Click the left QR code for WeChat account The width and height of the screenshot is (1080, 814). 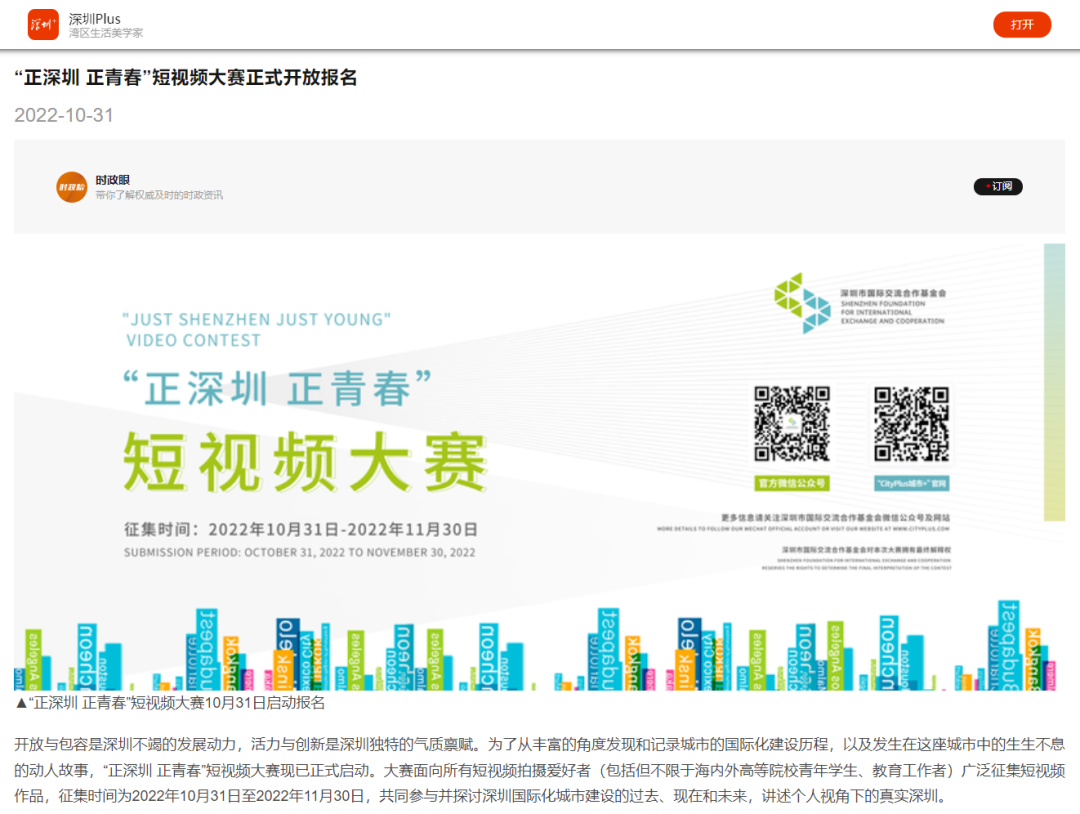tap(791, 424)
